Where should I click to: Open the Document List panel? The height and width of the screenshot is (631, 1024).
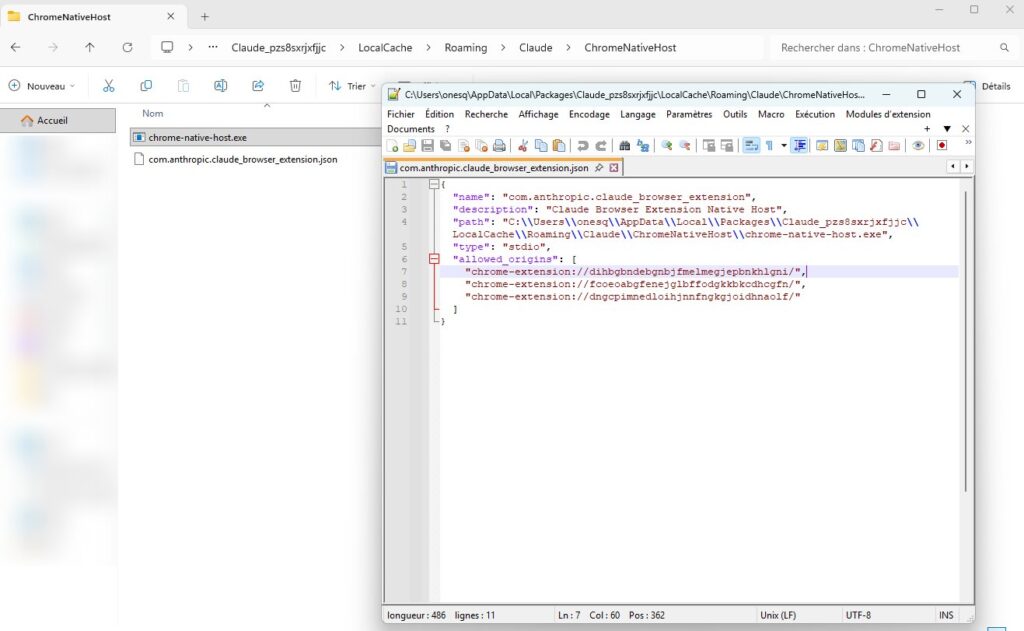(858, 146)
